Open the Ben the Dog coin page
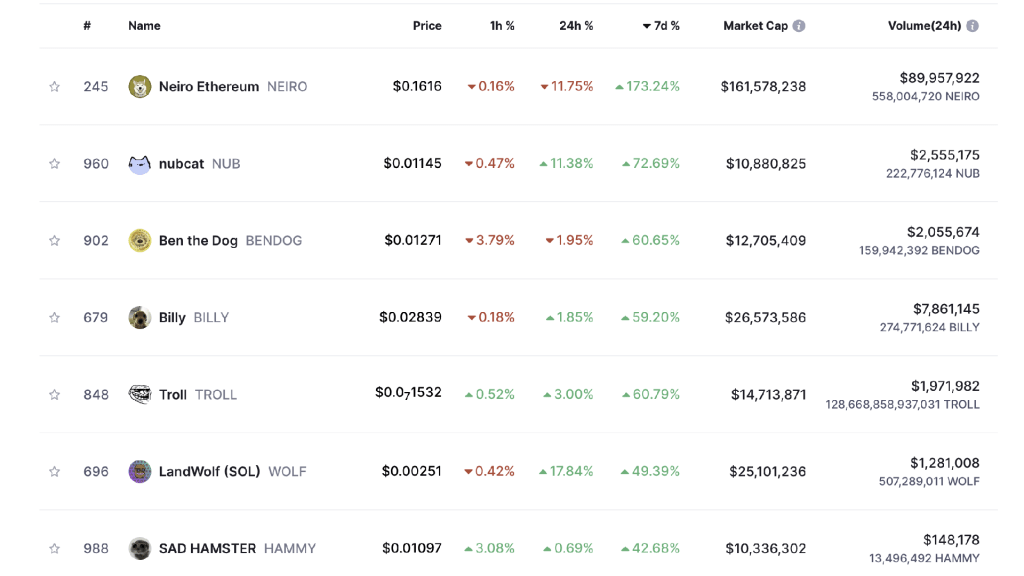1024x576 pixels. tap(198, 241)
